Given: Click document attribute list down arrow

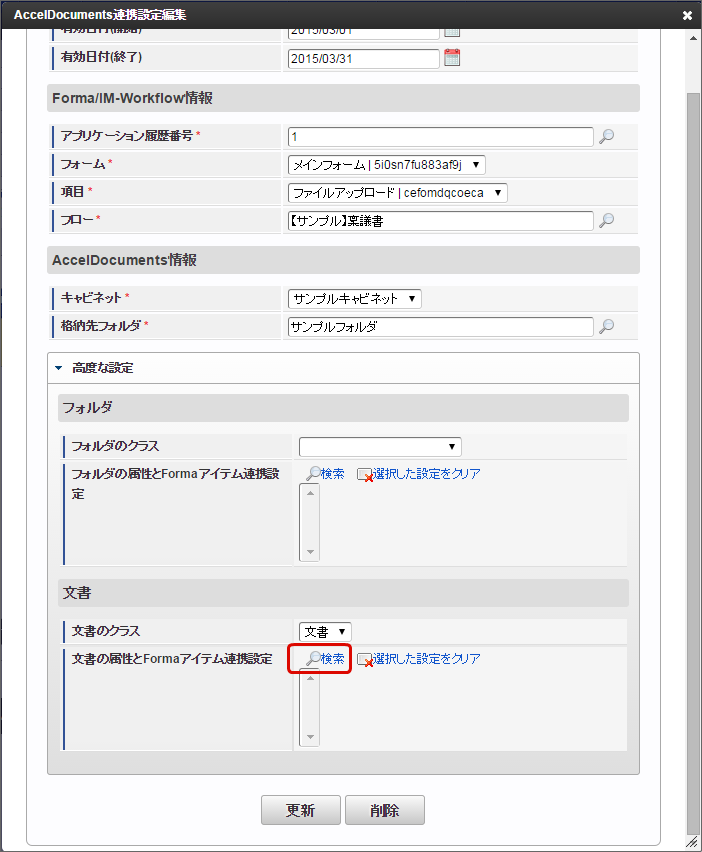Looking at the screenshot, I should 310,737.
